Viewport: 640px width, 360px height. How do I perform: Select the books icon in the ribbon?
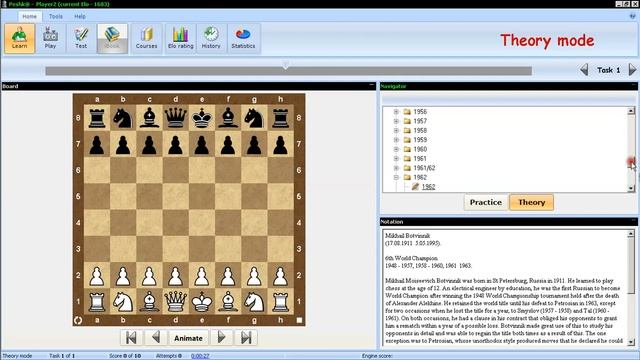(112, 38)
